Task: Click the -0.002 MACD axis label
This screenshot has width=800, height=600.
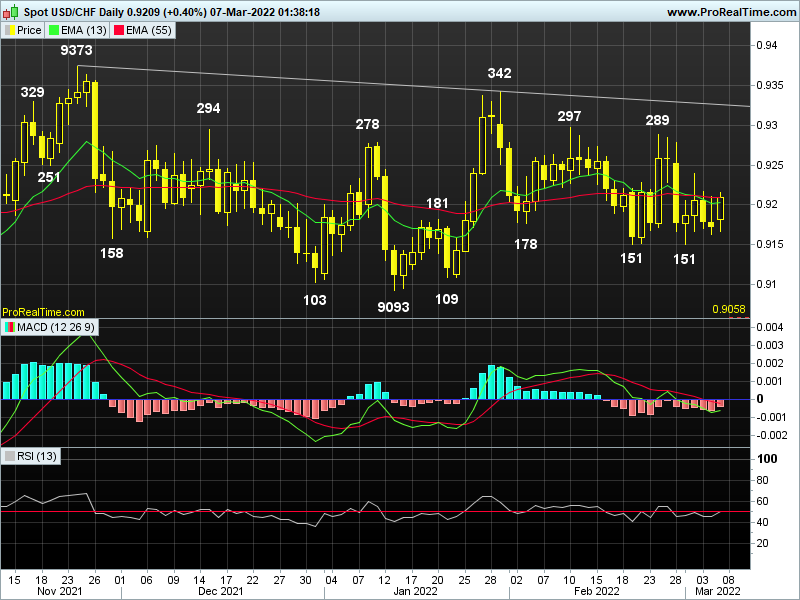Action: (x=771, y=435)
